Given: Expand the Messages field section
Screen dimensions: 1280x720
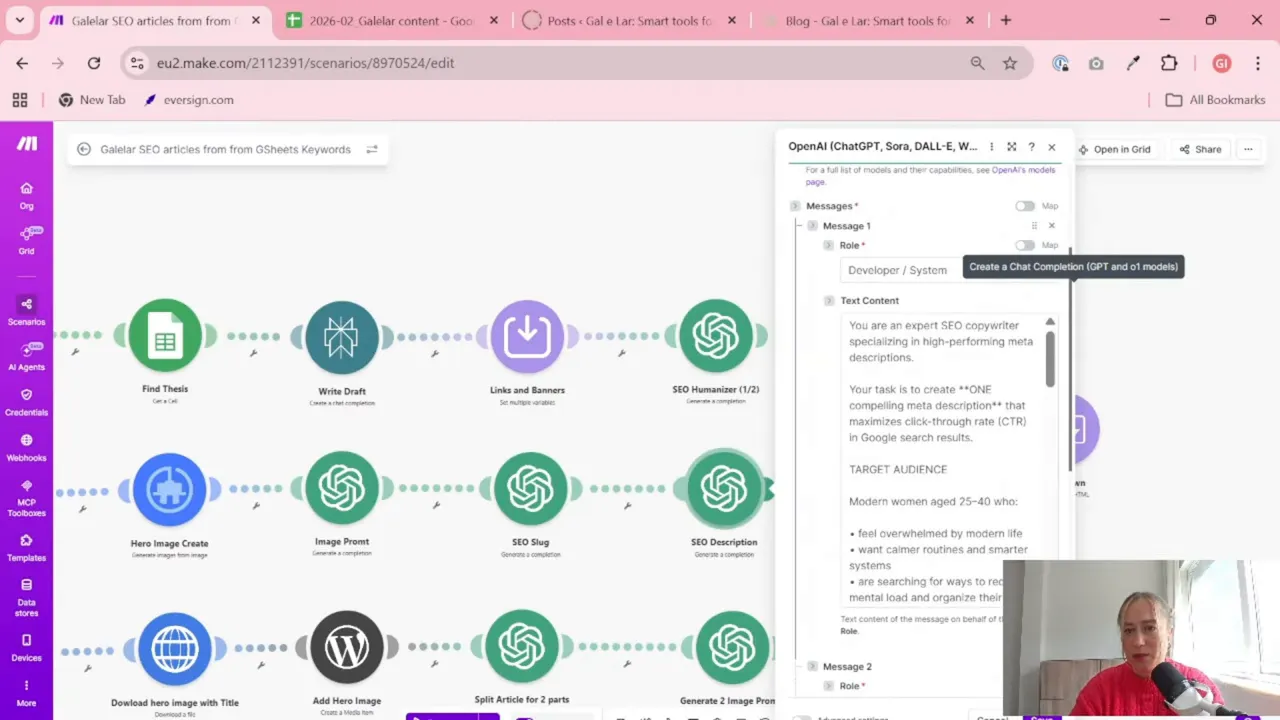Looking at the screenshot, I should pos(795,206).
